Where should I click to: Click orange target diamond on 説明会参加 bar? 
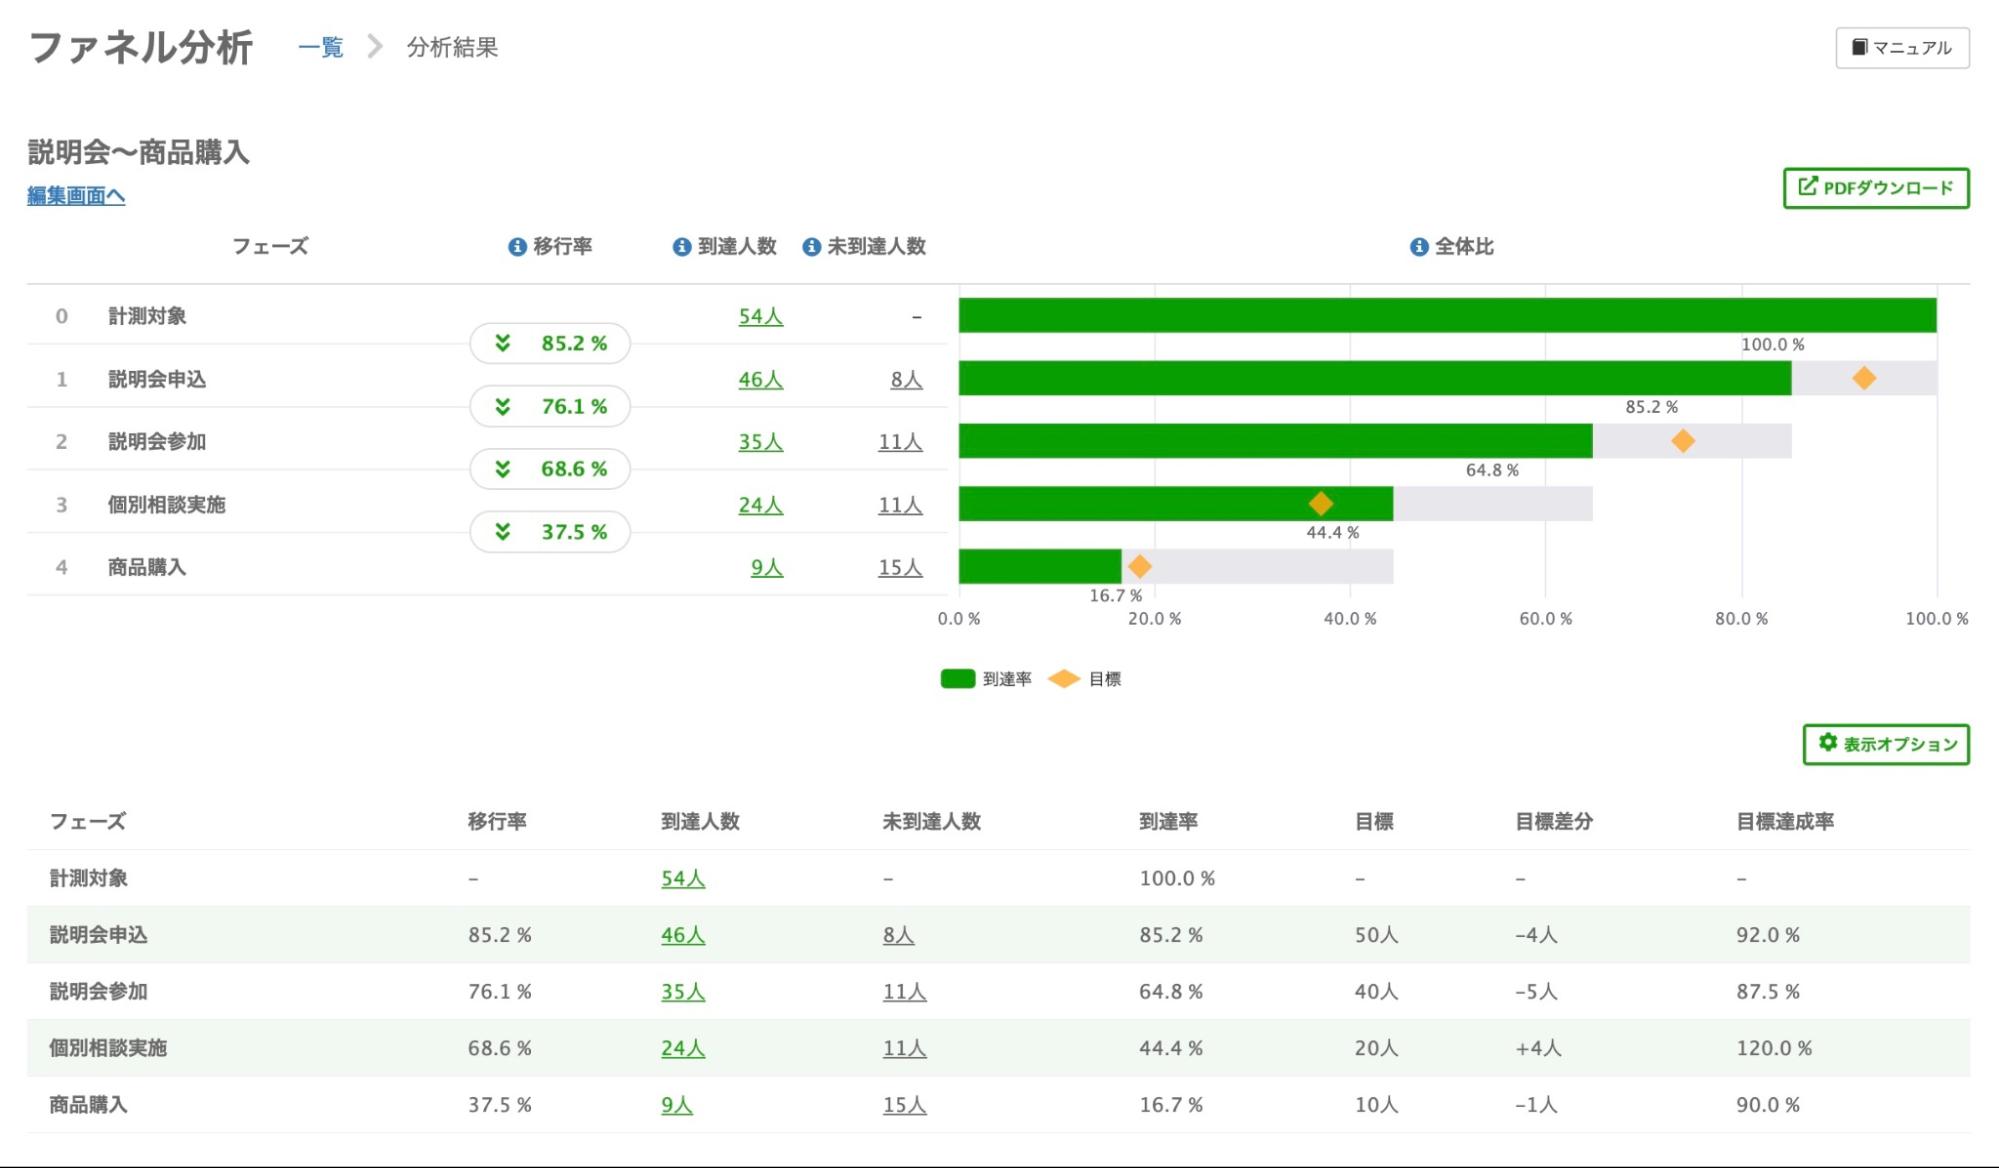click(x=1683, y=441)
